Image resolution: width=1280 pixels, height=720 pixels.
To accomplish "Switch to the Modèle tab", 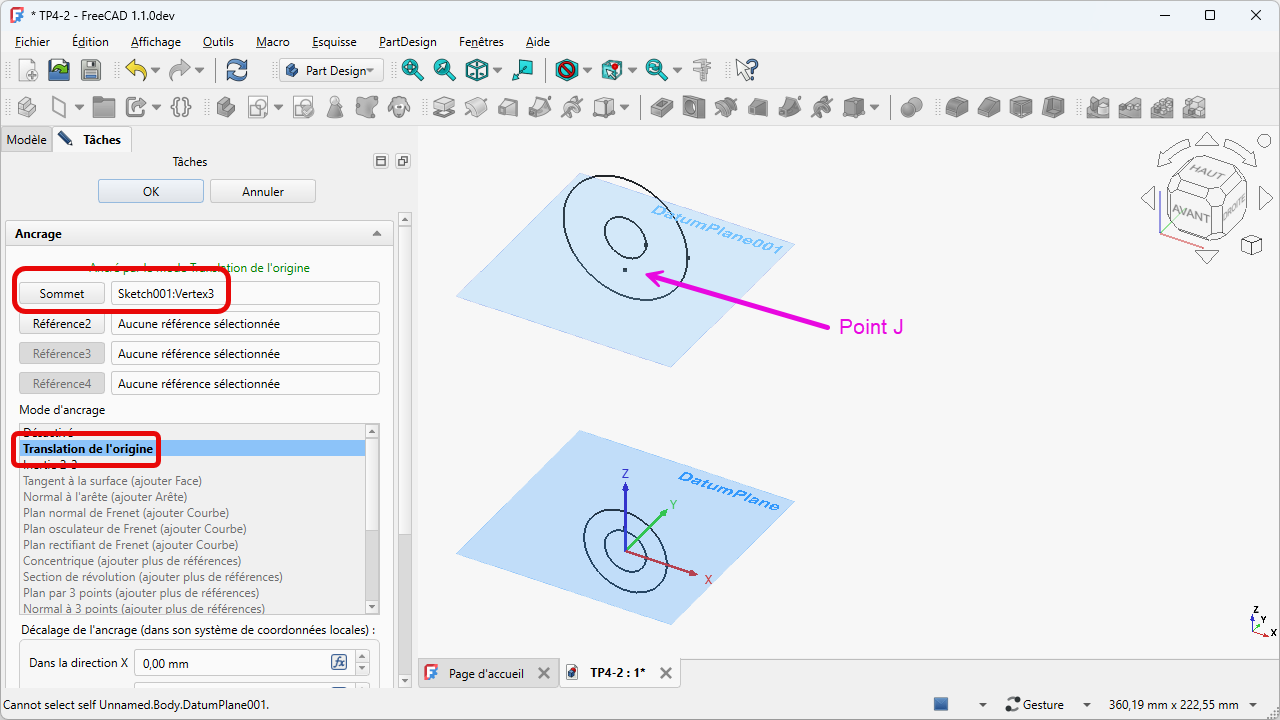I will 26,140.
